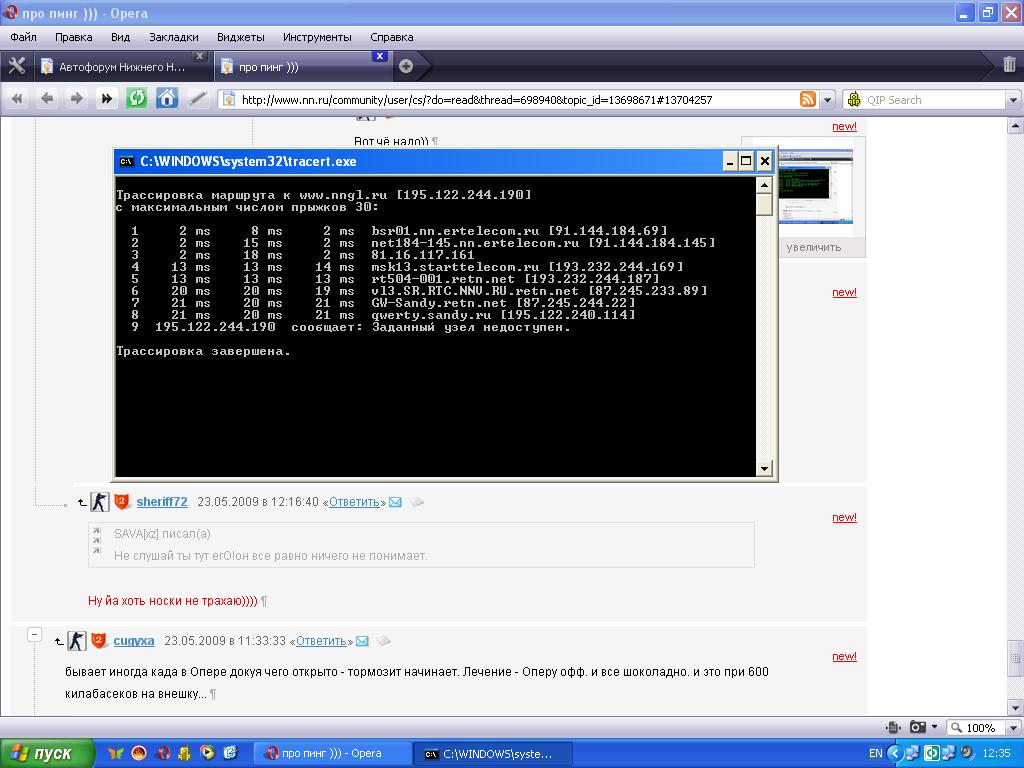Viewport: 1024px width, 768px height.
Task: Switch to the Автофорум Нижнего Н... tab
Action: click(122, 67)
